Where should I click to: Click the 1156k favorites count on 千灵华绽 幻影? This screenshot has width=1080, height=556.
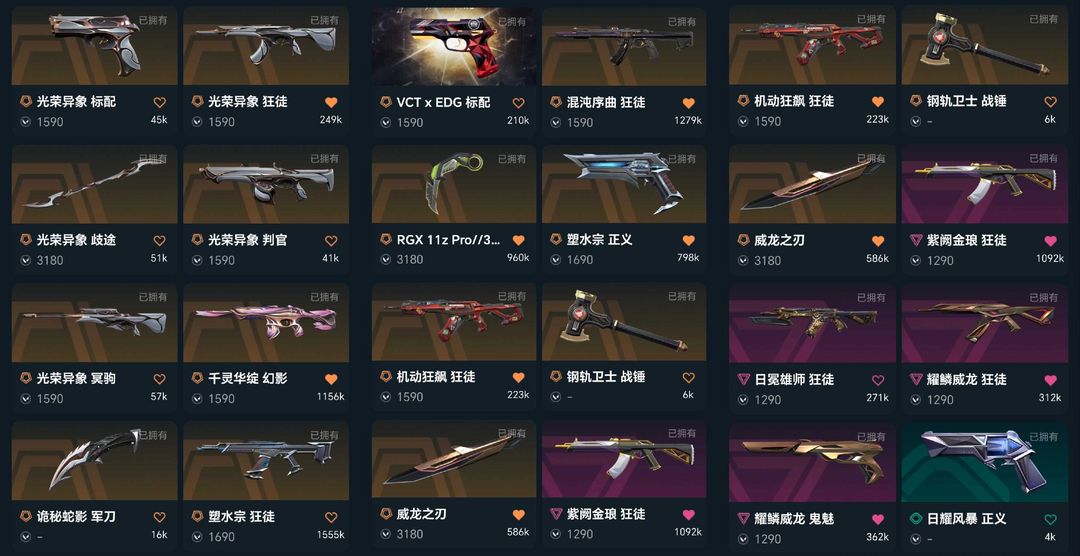tap(329, 397)
